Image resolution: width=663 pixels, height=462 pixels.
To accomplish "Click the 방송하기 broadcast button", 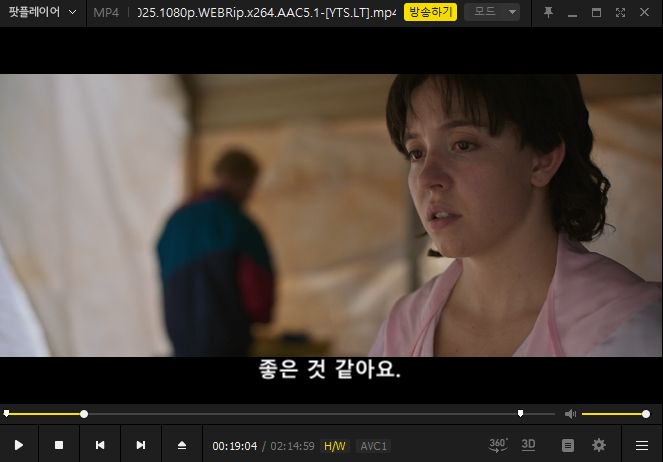I will (430, 12).
